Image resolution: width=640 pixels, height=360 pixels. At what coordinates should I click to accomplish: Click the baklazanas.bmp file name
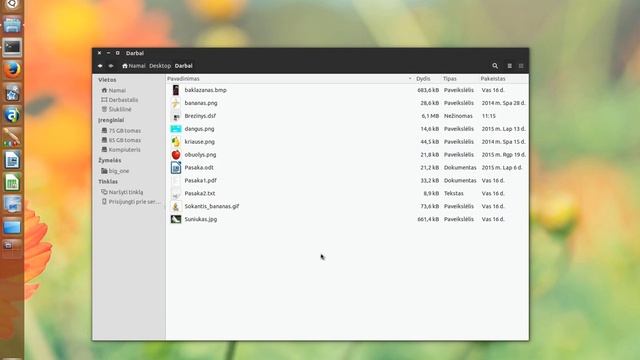(x=205, y=90)
